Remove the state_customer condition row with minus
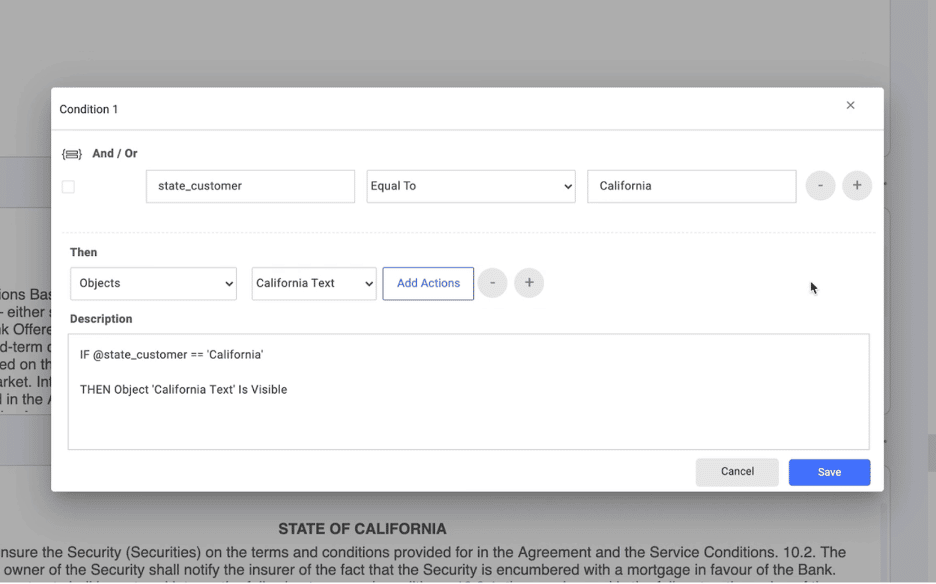936x584 pixels. tap(820, 186)
